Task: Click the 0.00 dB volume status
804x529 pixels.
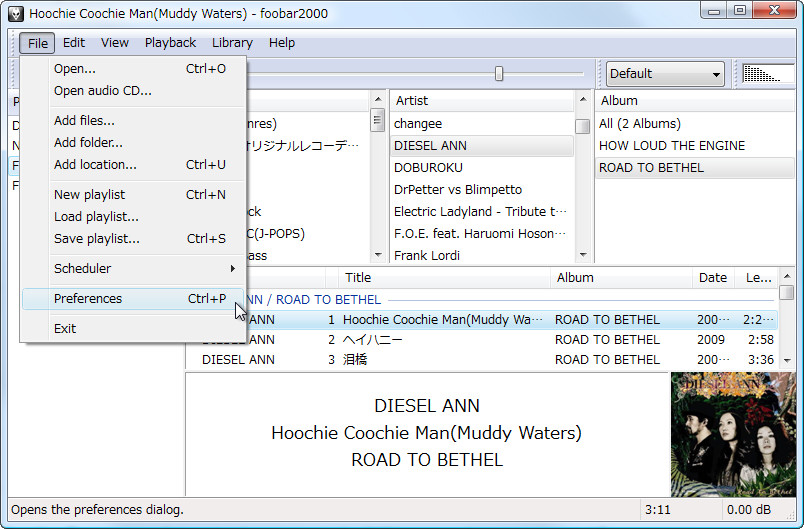Action: (749, 510)
